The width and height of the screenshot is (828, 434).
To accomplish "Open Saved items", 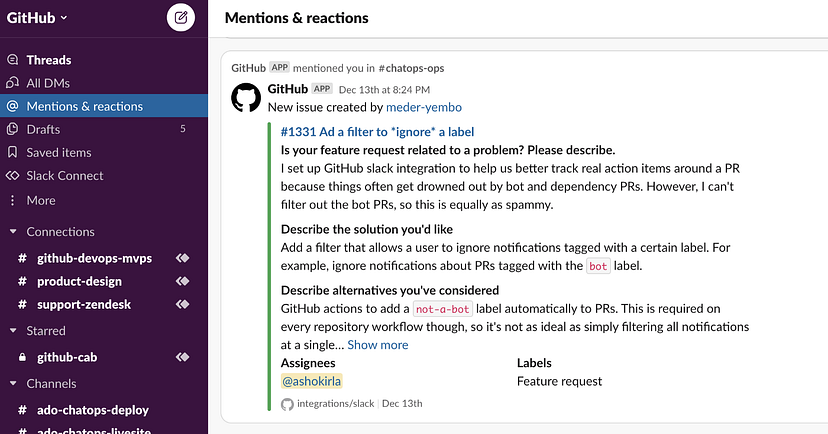I will pyautogui.click(x=59, y=152).
